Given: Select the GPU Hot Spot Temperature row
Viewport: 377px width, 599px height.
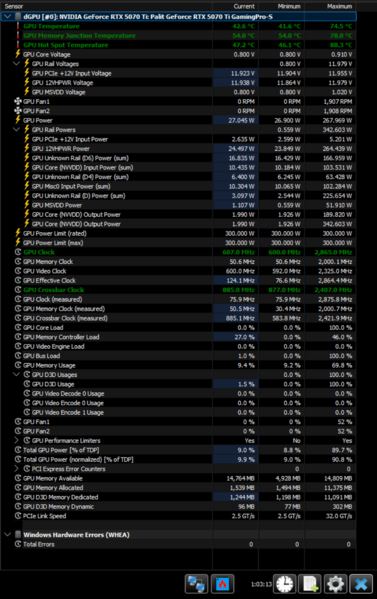Looking at the screenshot, I should click(x=178, y=45).
